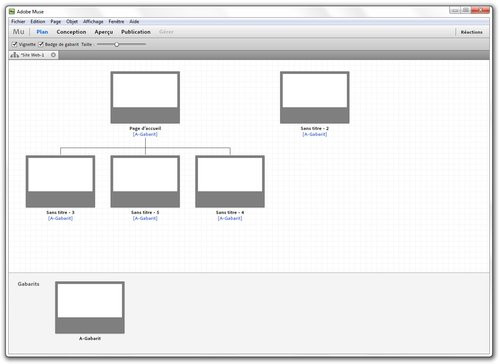Open the Publication mode
The height and width of the screenshot is (364, 500).
(x=136, y=32)
